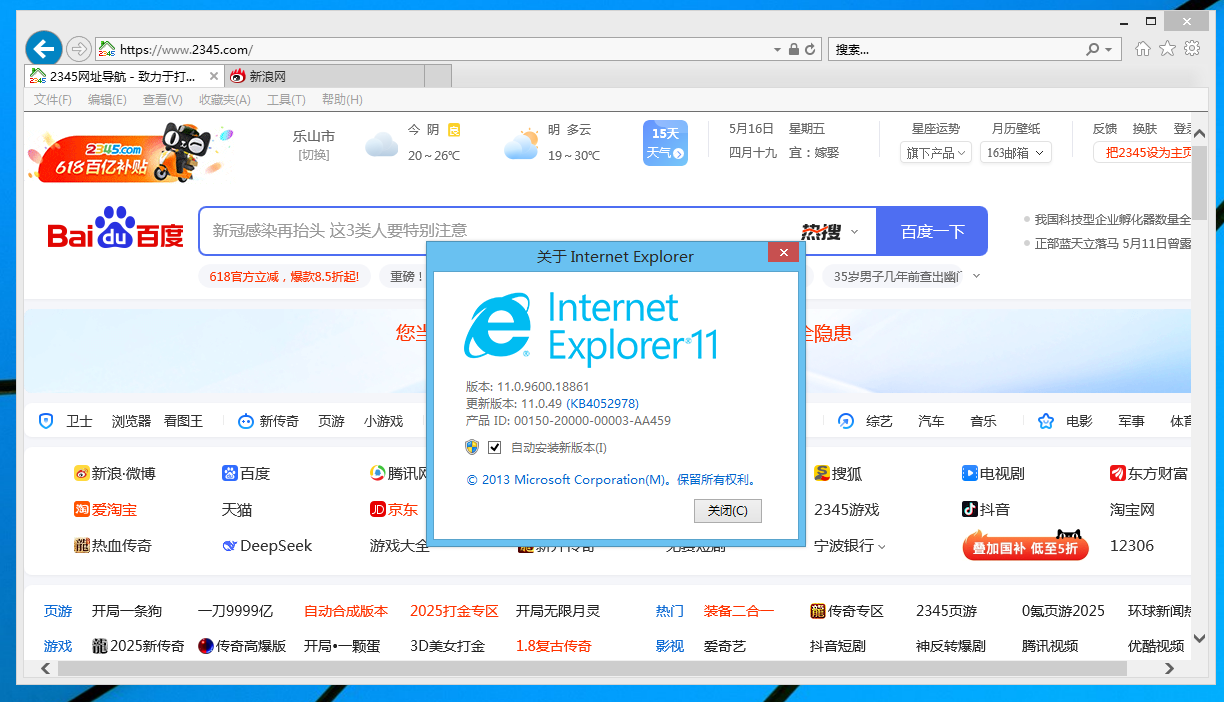Open the Home page icon
This screenshot has height=702, width=1224.
pos(1143,48)
